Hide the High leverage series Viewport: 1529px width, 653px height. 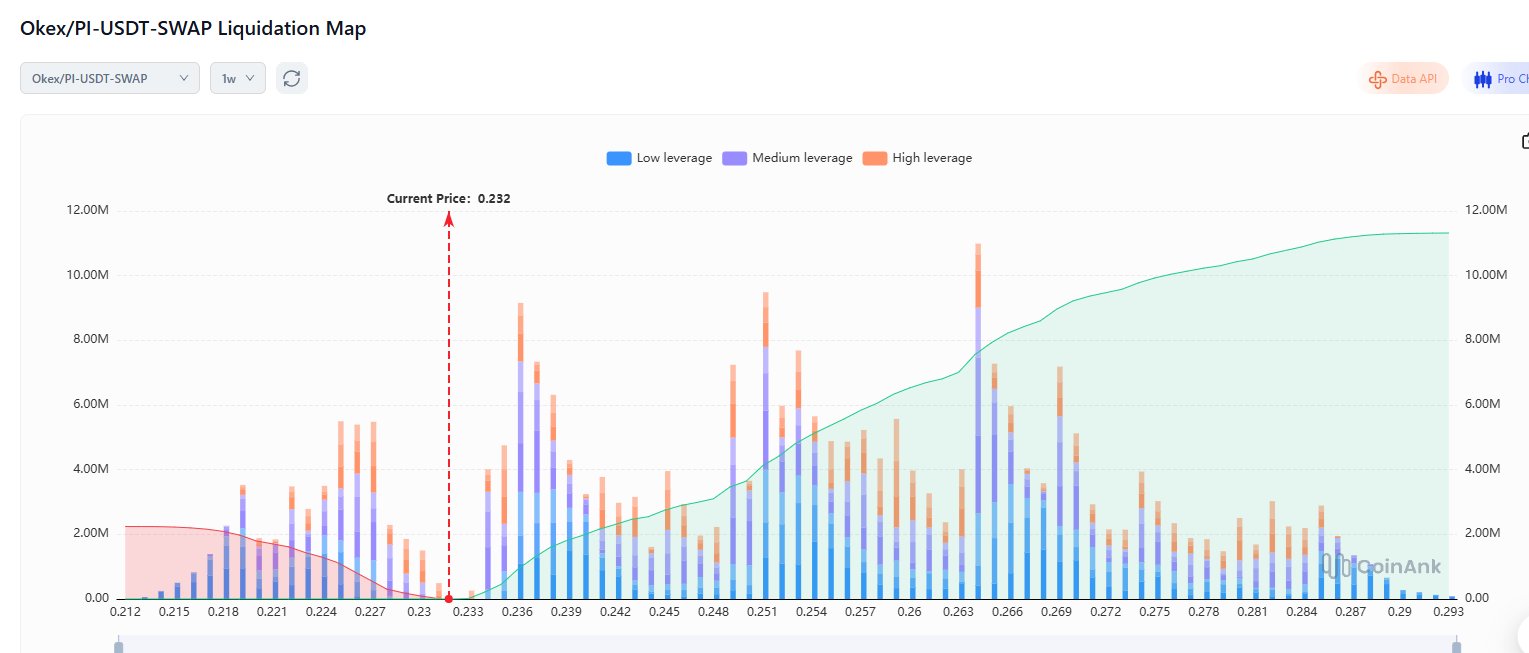[x=917, y=158]
